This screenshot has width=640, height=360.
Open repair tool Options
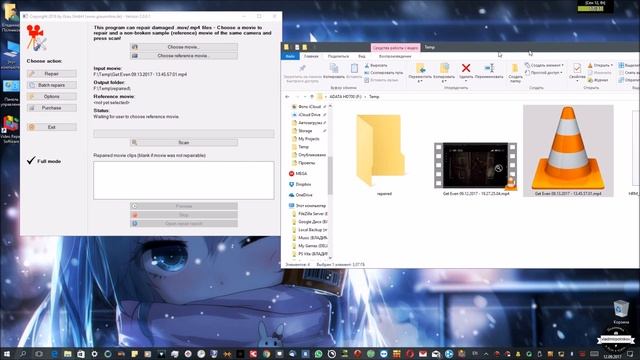pos(51,96)
